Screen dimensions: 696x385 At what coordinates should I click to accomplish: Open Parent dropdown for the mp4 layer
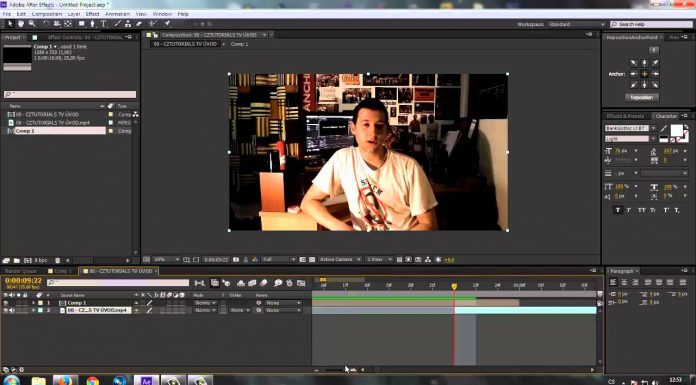click(282, 310)
